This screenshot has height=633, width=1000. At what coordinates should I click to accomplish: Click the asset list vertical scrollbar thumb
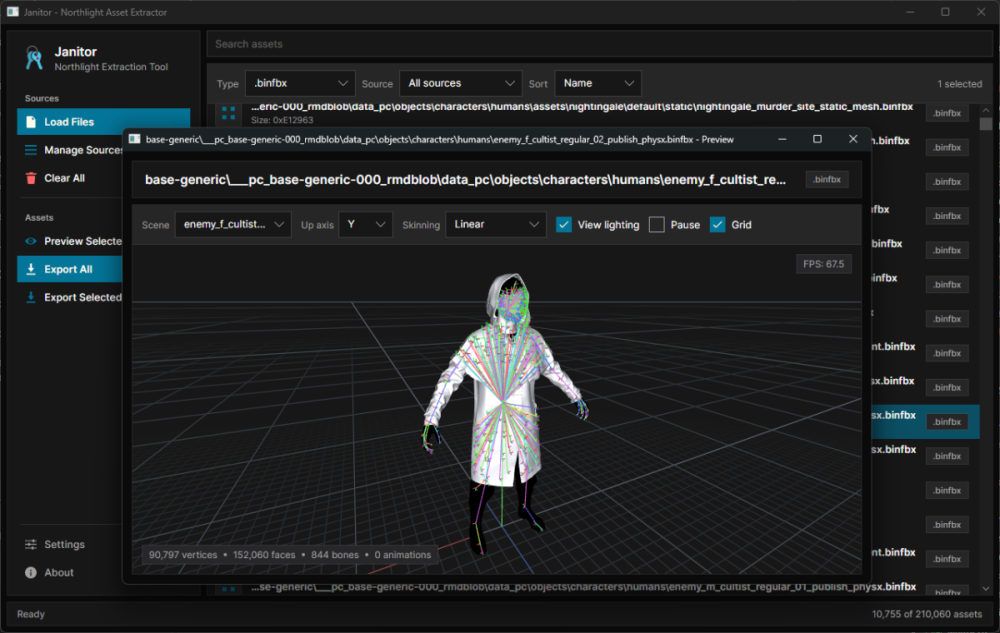(x=986, y=124)
